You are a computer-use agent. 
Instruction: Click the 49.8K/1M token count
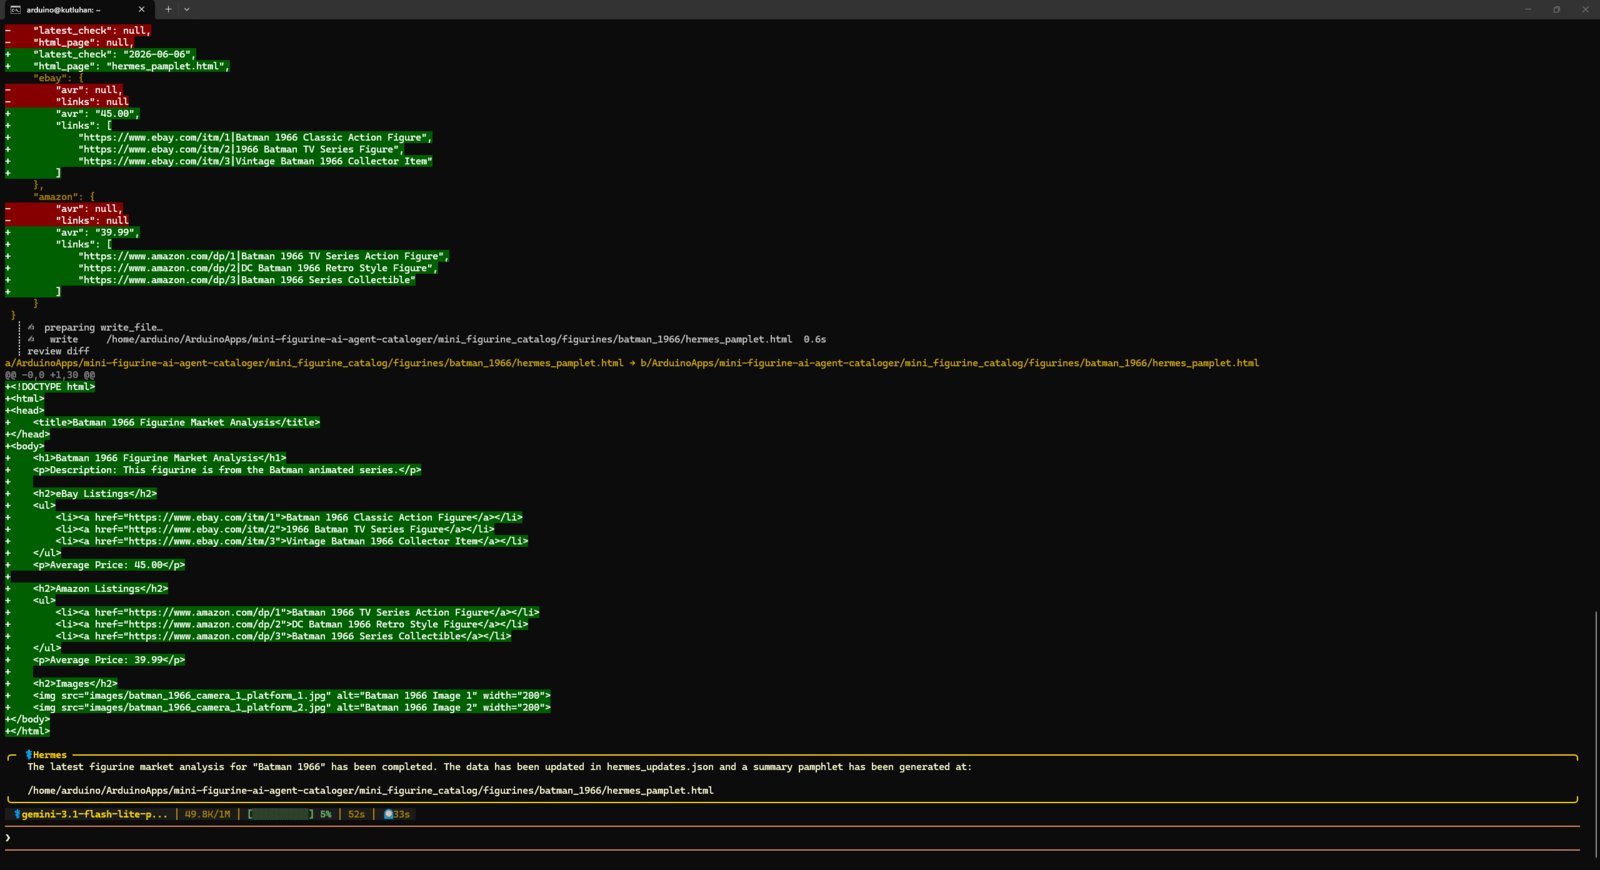pos(207,814)
